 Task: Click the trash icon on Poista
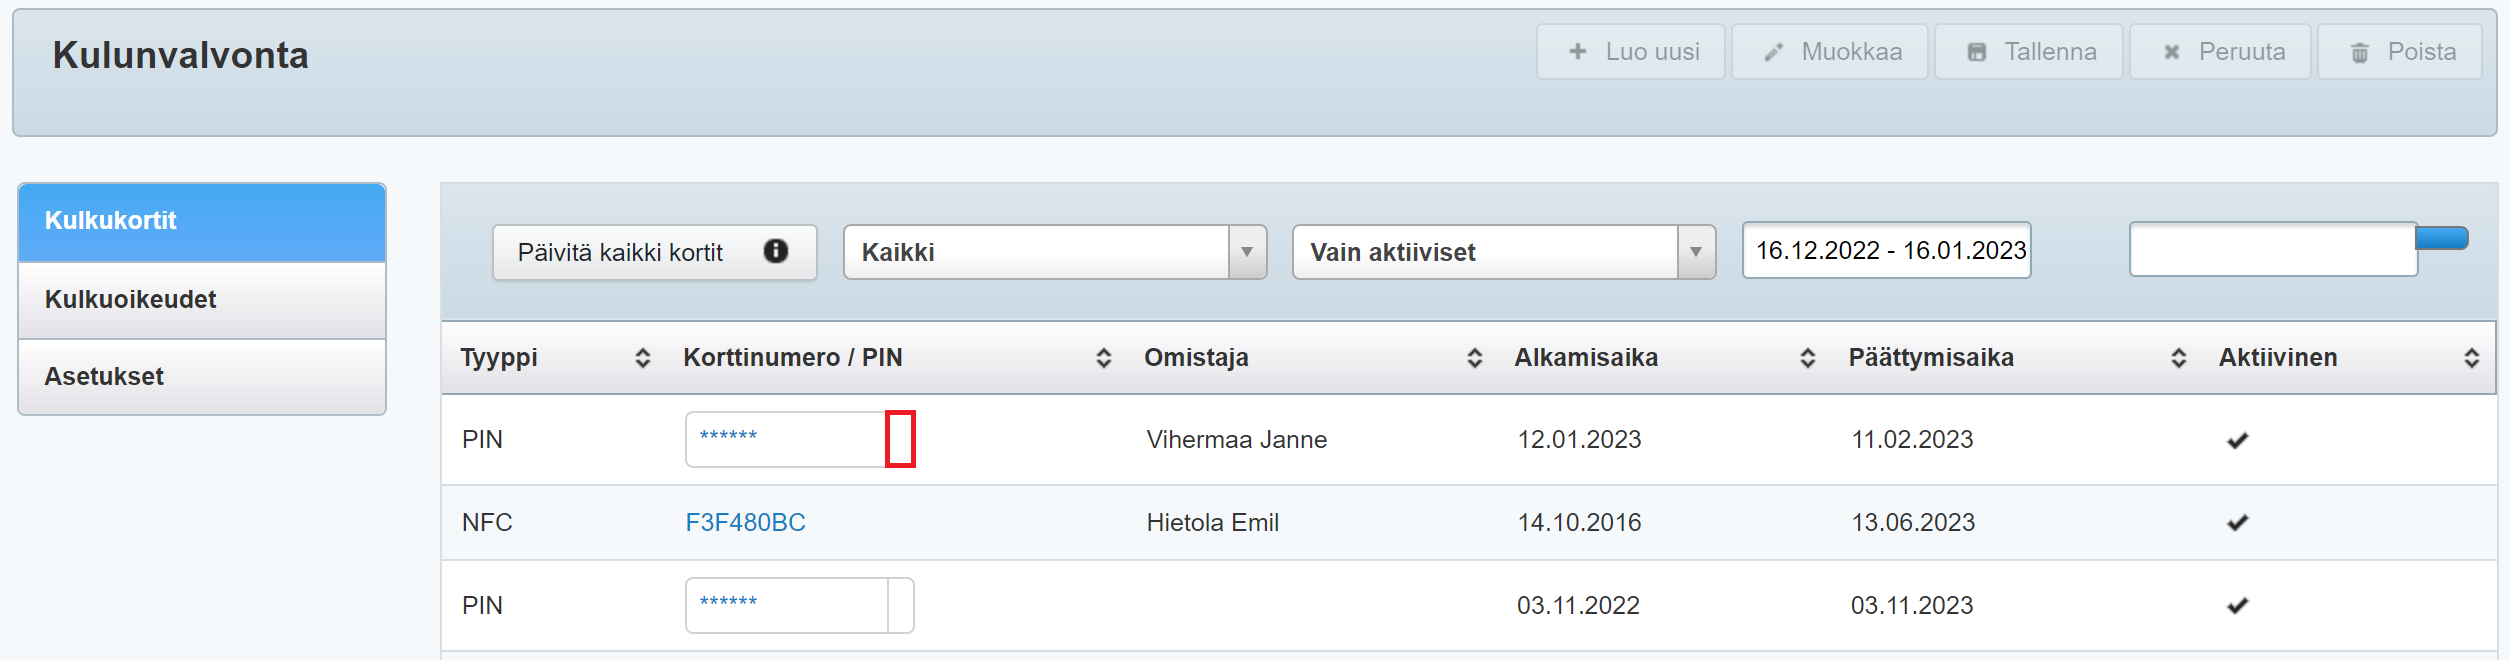(2360, 53)
